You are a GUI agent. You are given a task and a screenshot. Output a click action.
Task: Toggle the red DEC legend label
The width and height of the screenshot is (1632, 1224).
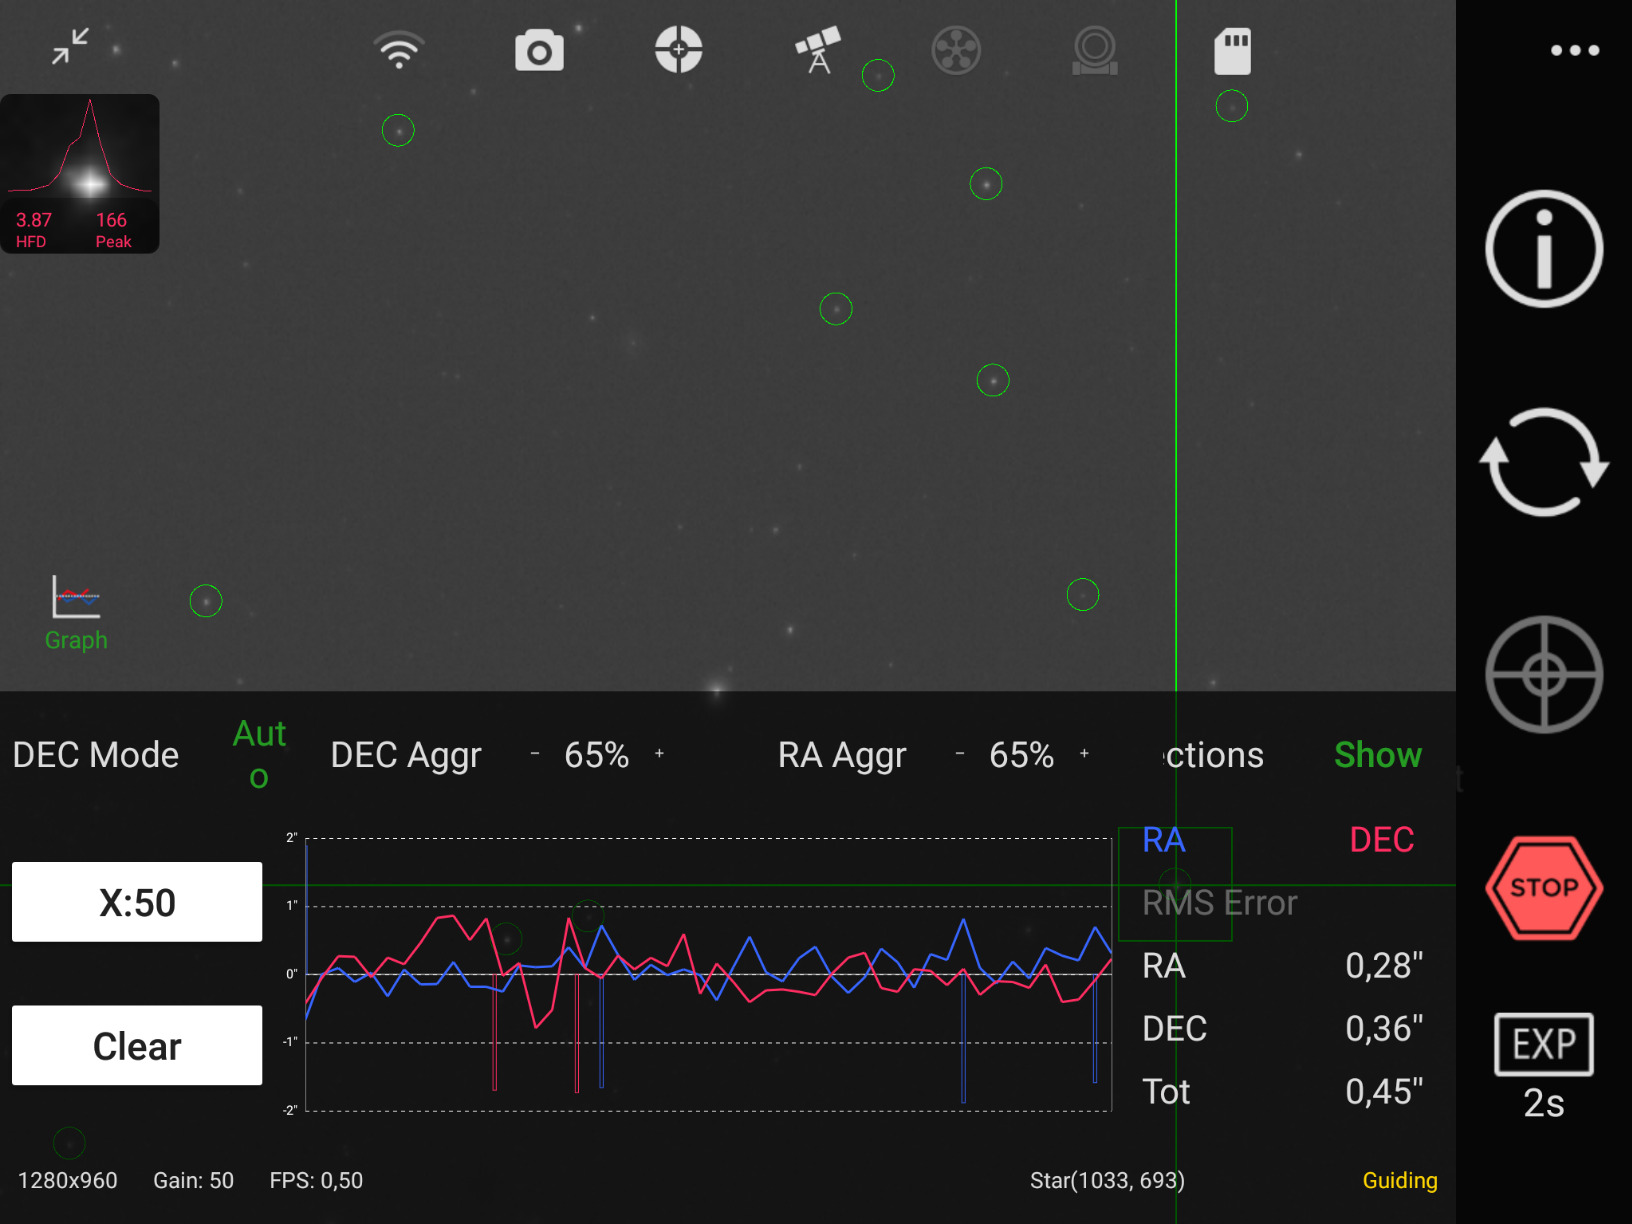pyautogui.click(x=1382, y=840)
